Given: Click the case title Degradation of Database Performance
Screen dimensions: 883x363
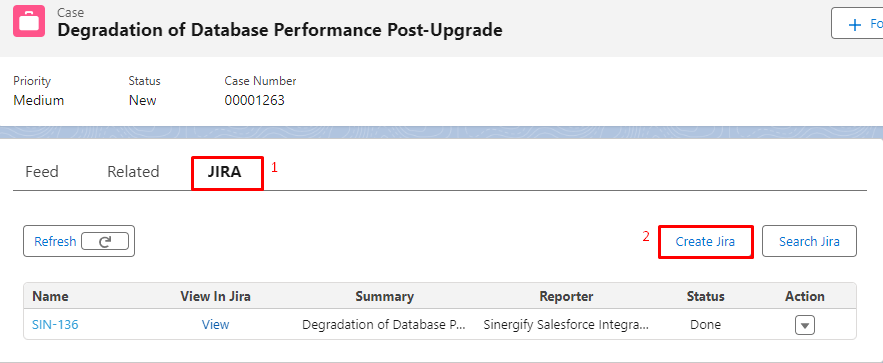Looking at the screenshot, I should click(x=280, y=30).
